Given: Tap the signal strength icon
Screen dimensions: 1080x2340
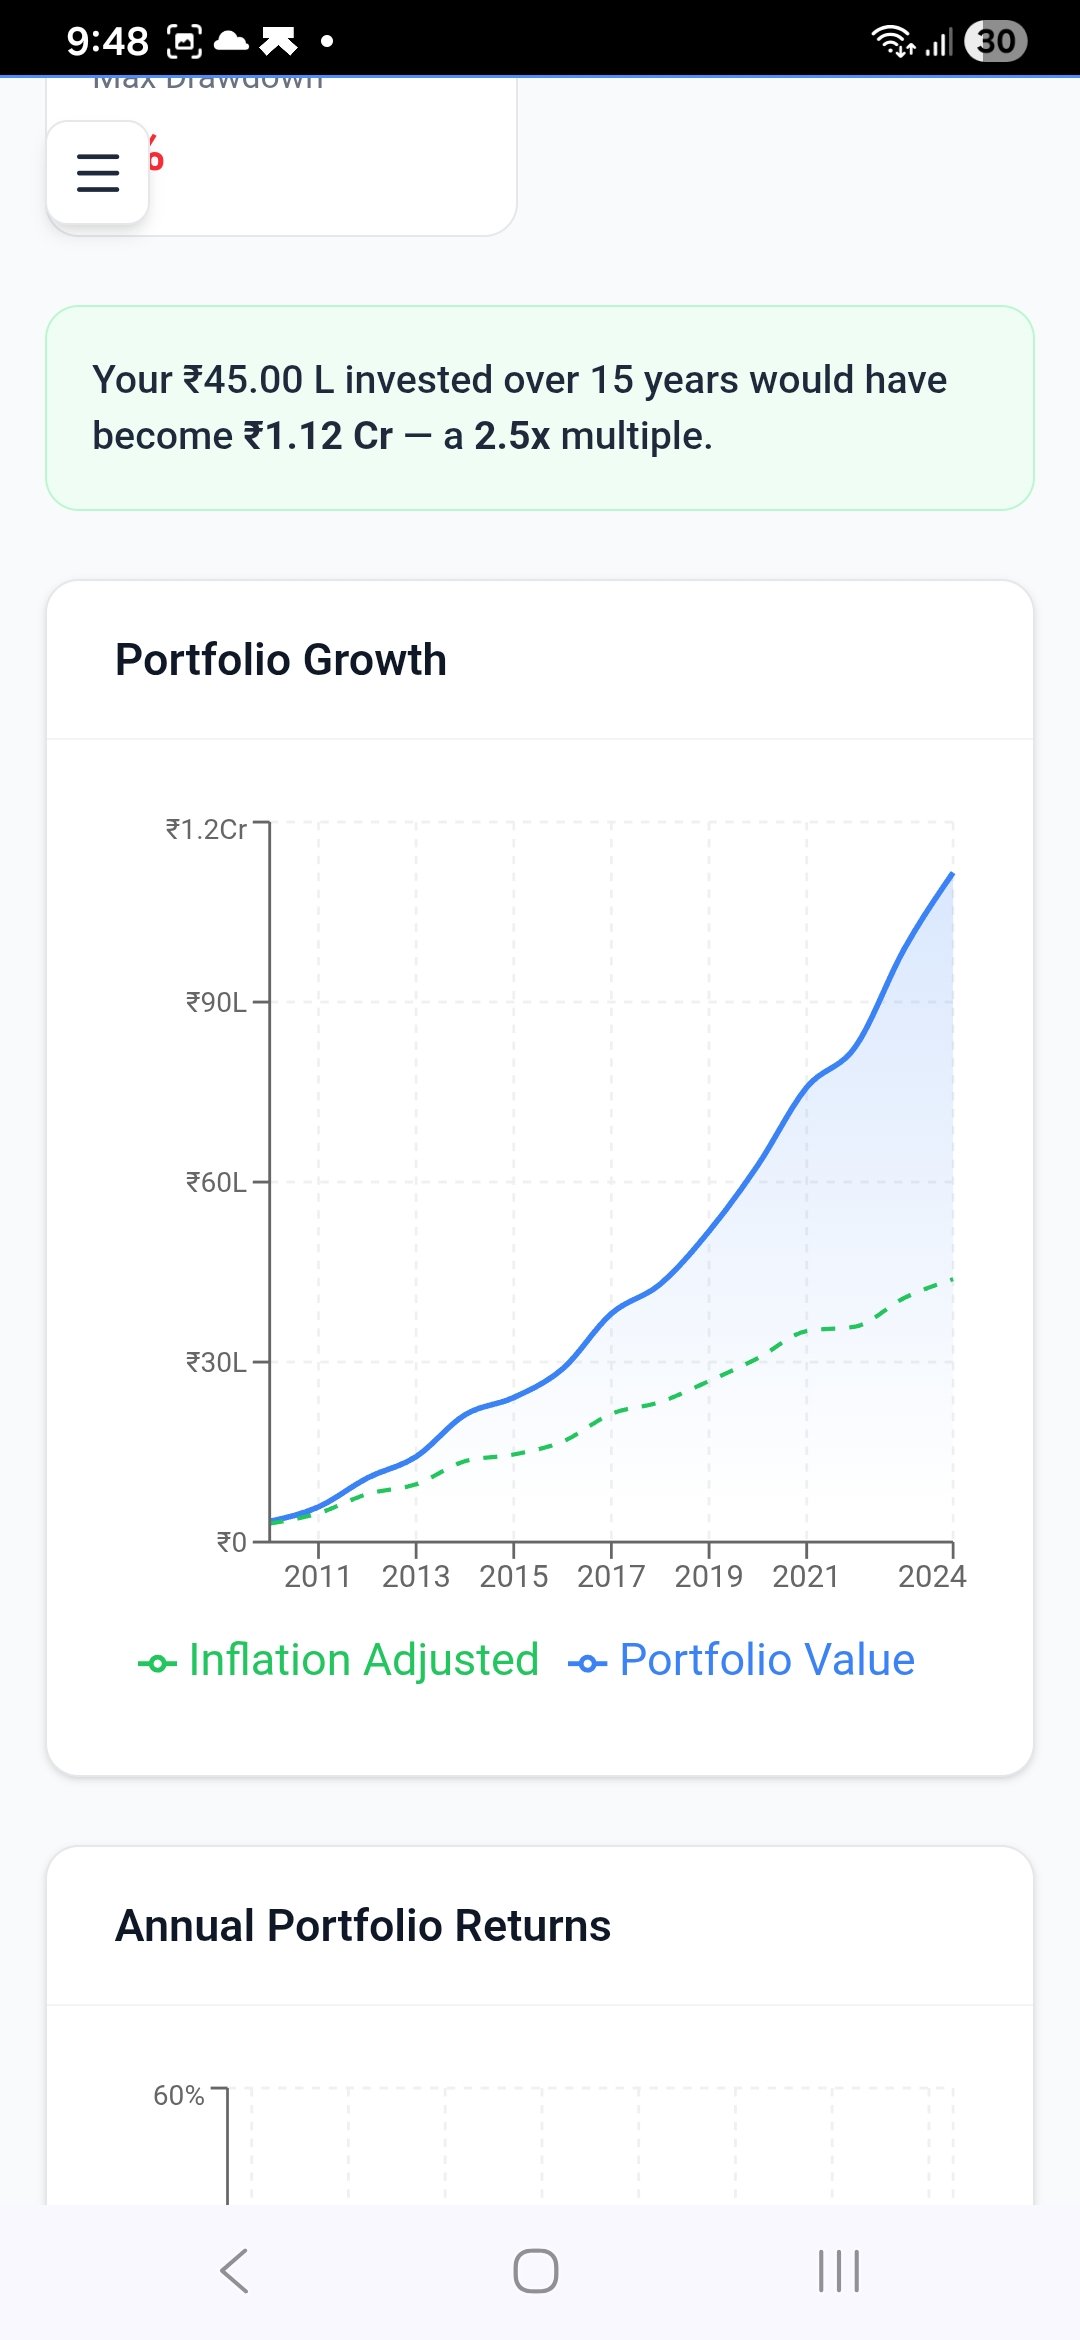Looking at the screenshot, I should click(x=939, y=42).
